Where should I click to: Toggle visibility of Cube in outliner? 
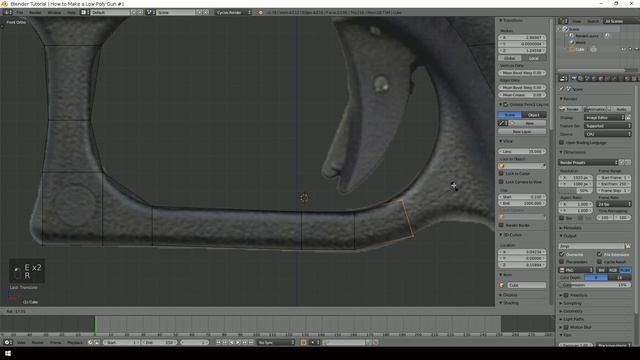tap(623, 49)
